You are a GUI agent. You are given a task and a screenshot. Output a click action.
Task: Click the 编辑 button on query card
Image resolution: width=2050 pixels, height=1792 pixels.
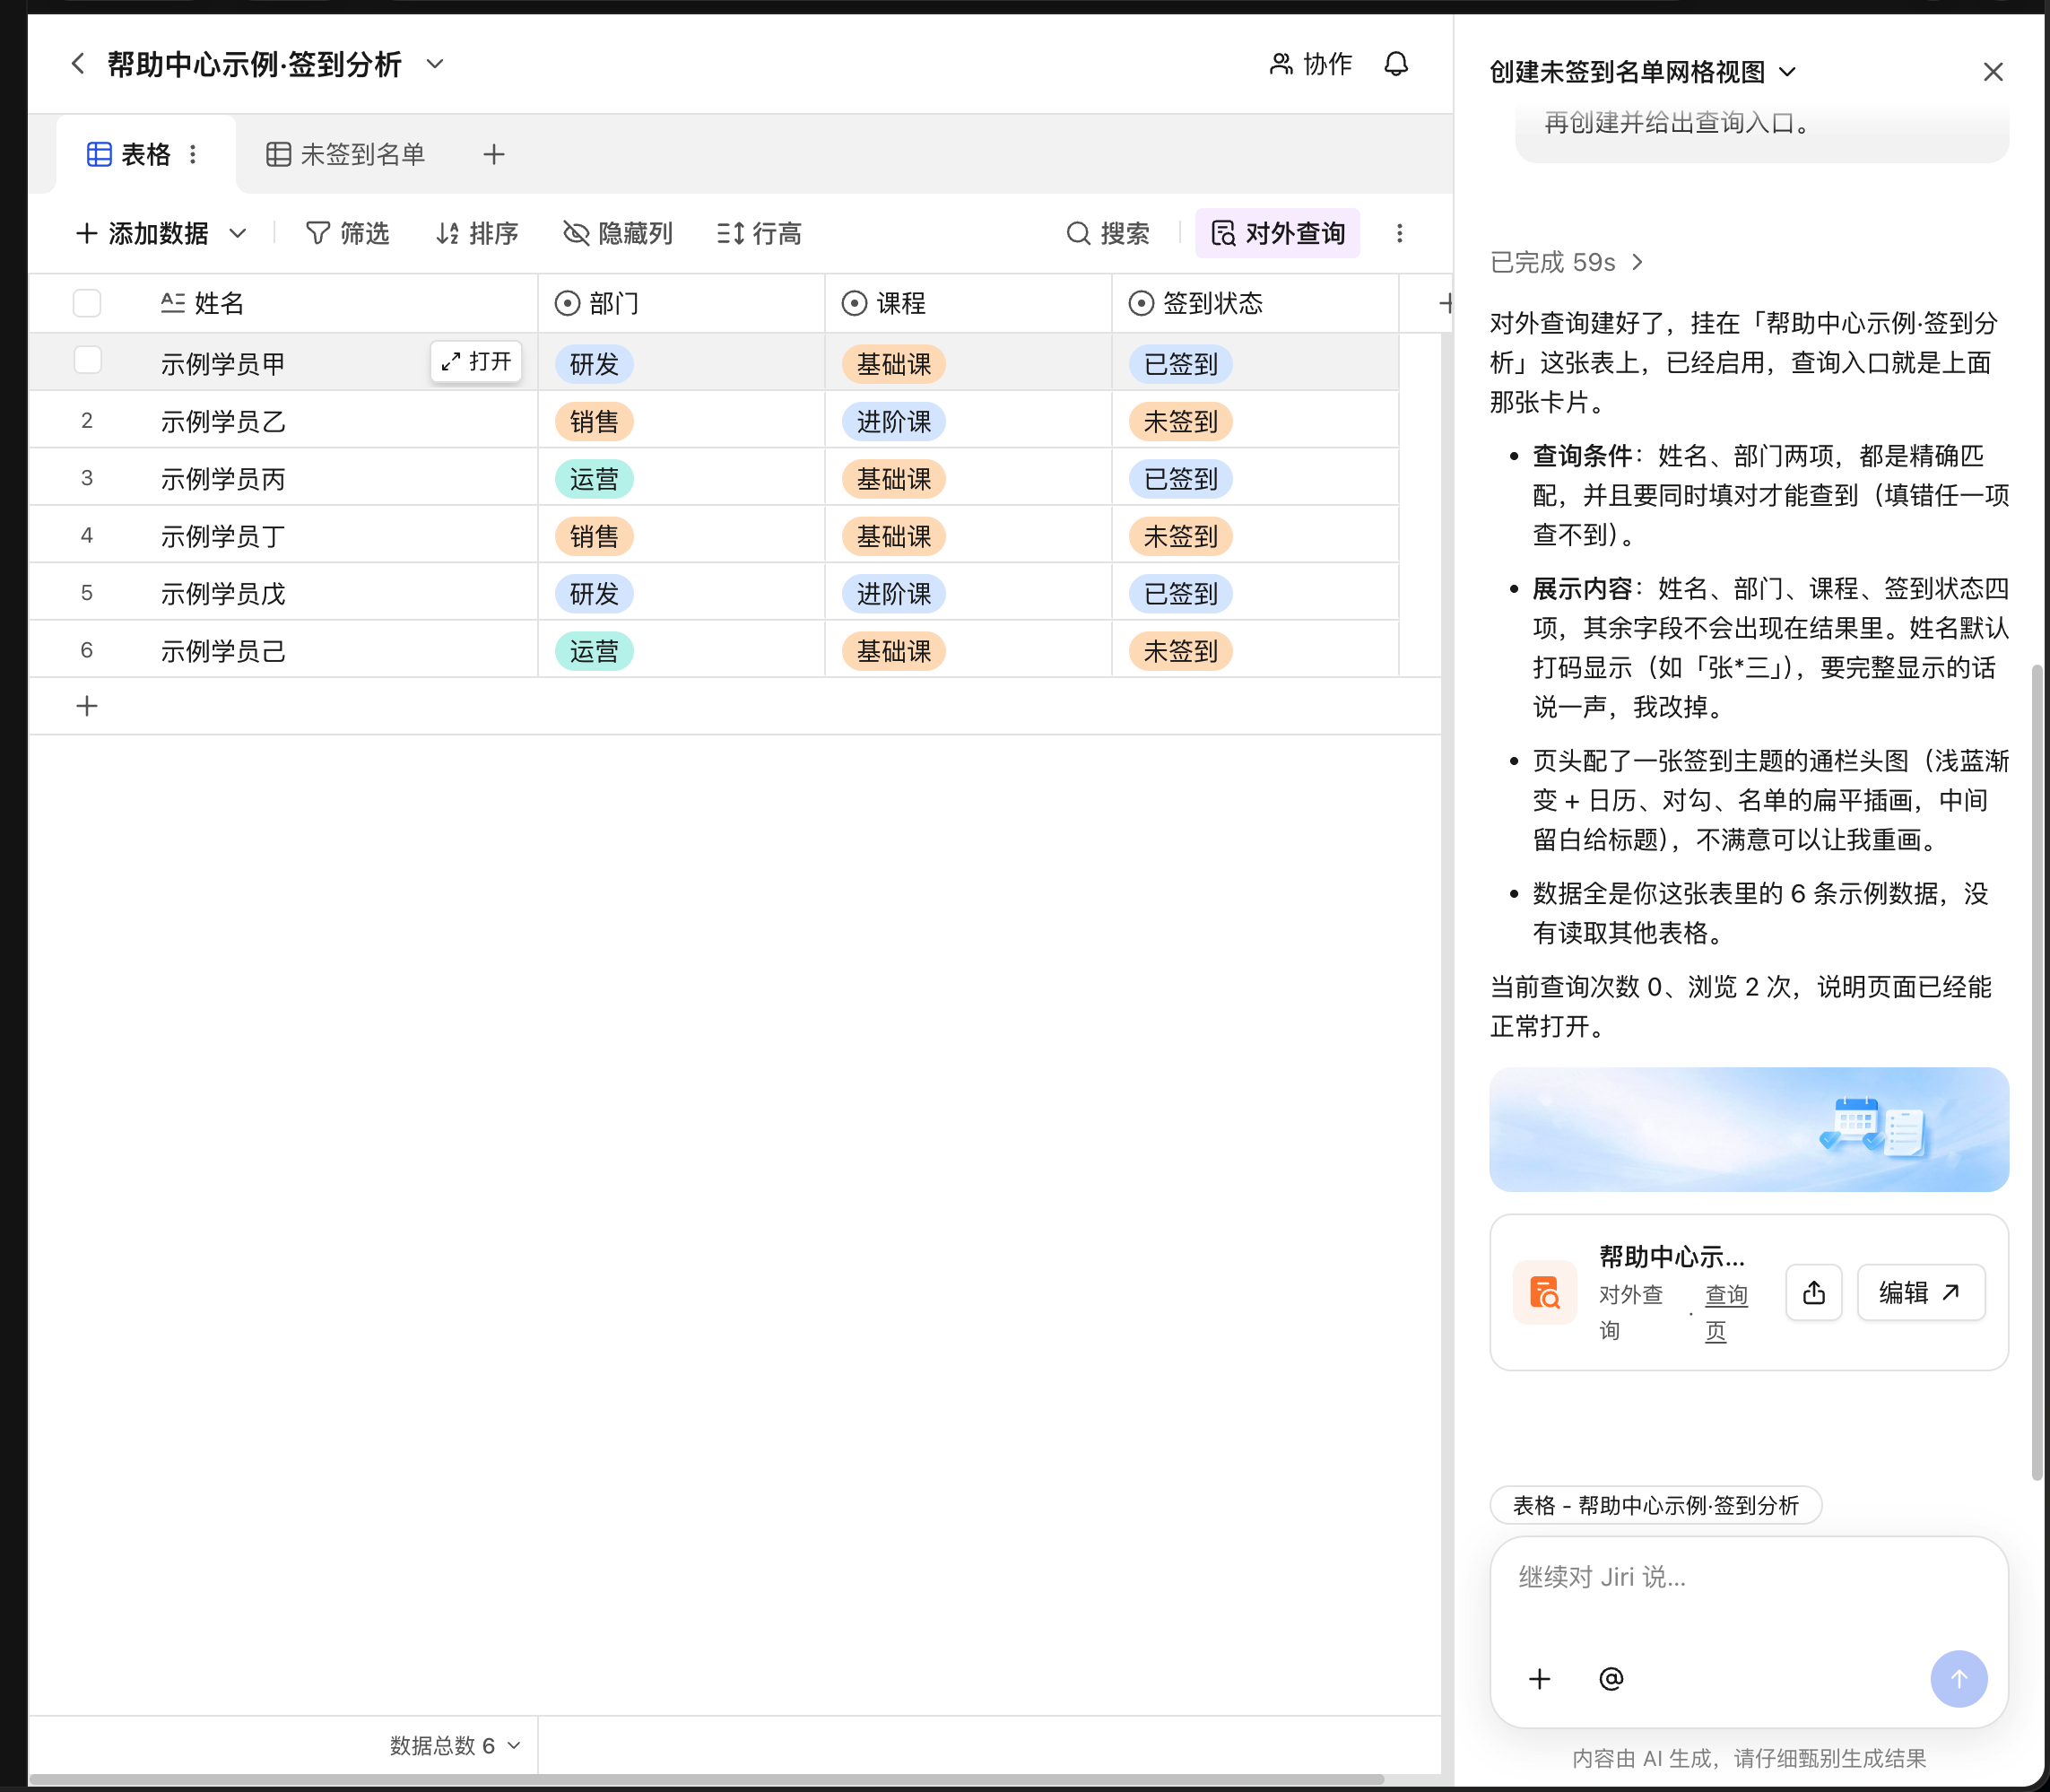coord(1920,1292)
